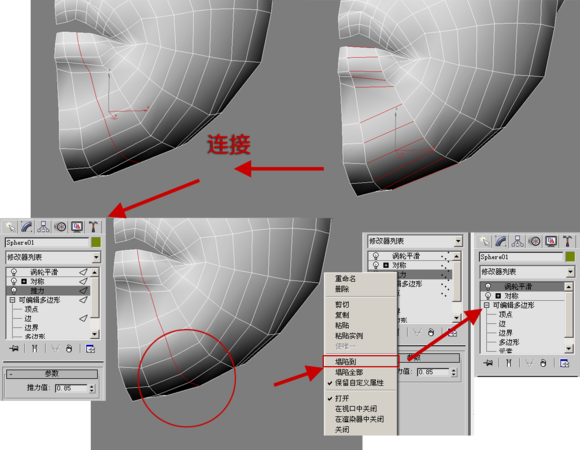Expand 对称 plus box in middle panel
This screenshot has width=580, height=450.
[x=386, y=265]
